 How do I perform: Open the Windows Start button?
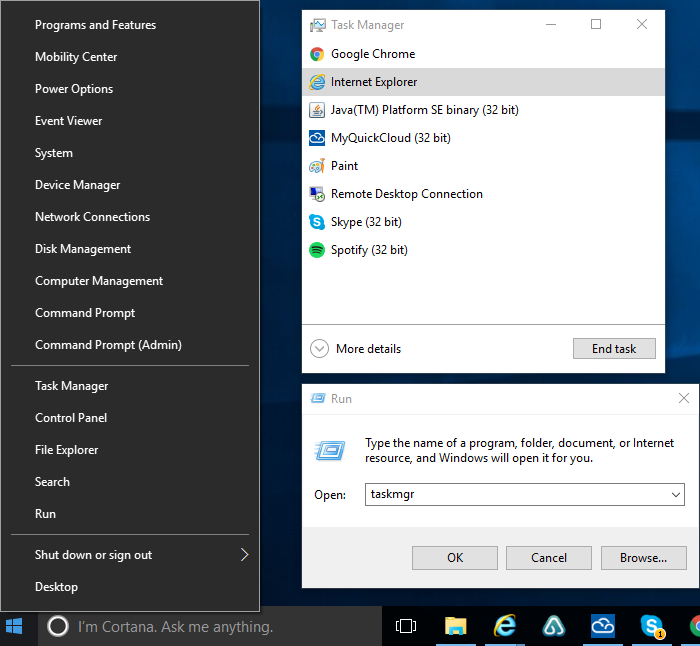[x=14, y=626]
